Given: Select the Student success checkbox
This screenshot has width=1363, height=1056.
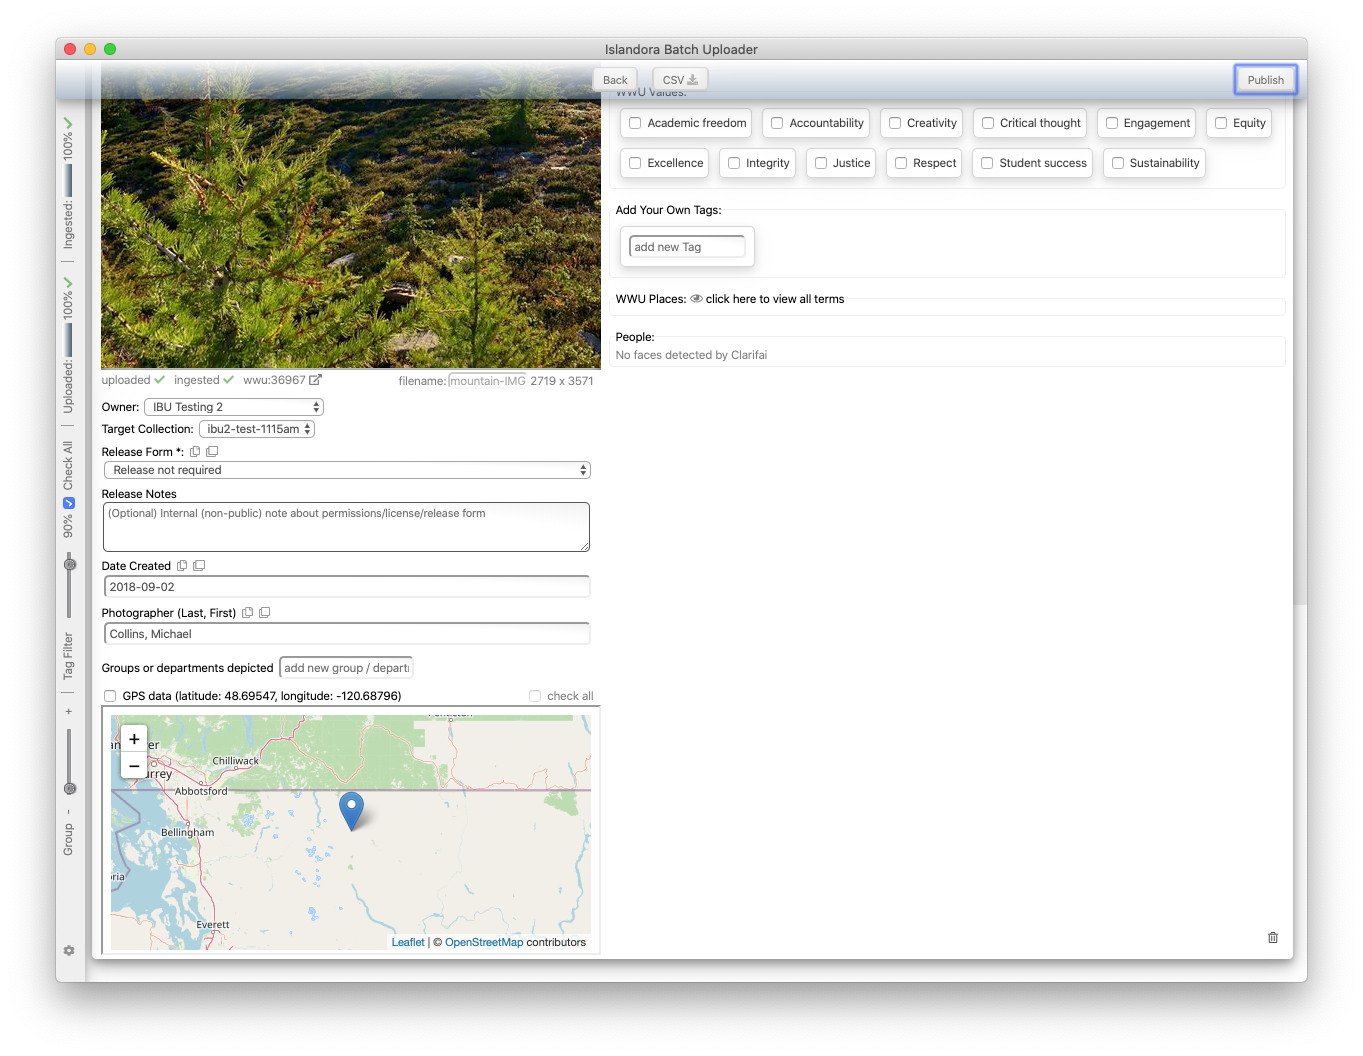Looking at the screenshot, I should [987, 163].
